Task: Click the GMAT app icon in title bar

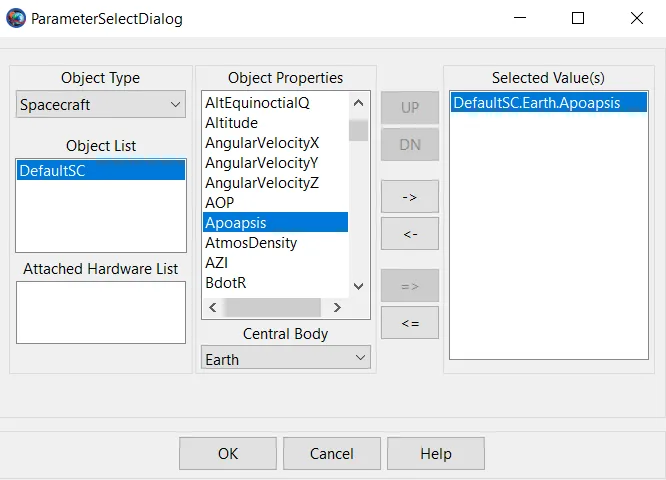Action: [x=16, y=18]
